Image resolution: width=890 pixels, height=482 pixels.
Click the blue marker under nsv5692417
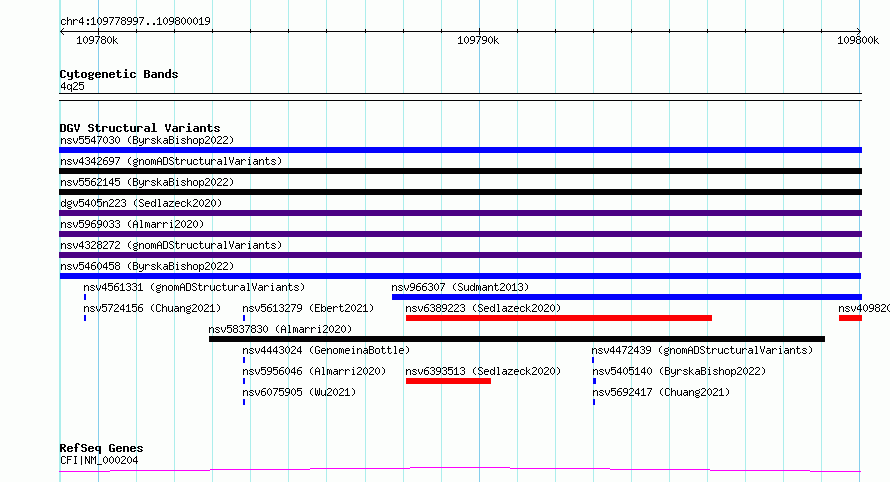coord(594,402)
